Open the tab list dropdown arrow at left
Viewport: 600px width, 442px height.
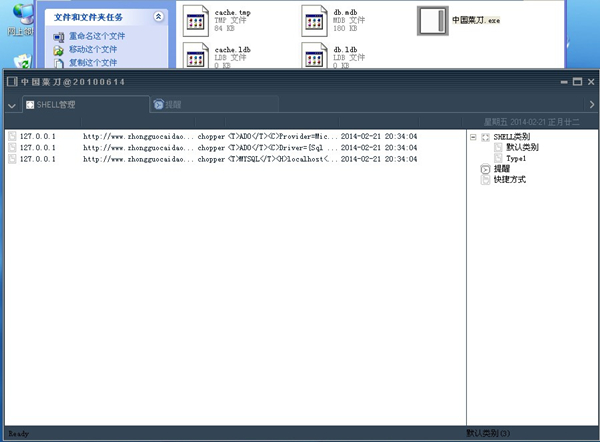[11, 105]
